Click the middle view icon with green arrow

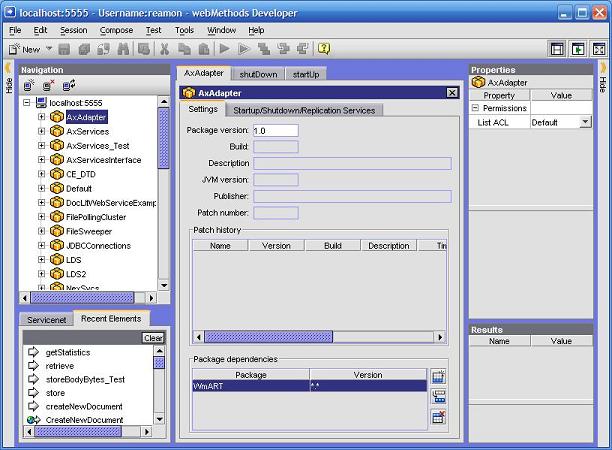(x=578, y=50)
